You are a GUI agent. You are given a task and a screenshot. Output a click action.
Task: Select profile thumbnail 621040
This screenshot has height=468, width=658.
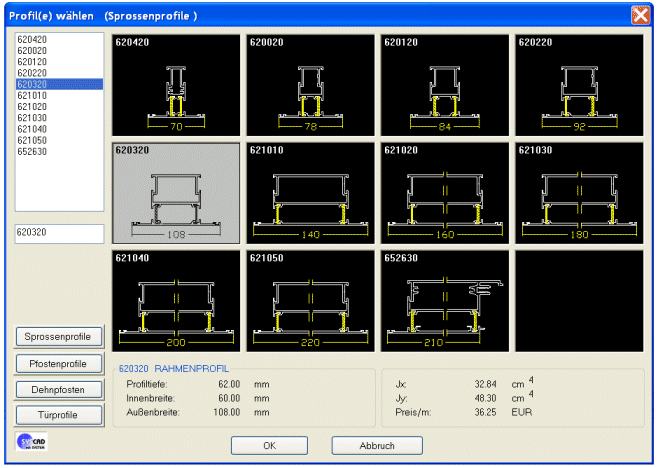(176, 299)
